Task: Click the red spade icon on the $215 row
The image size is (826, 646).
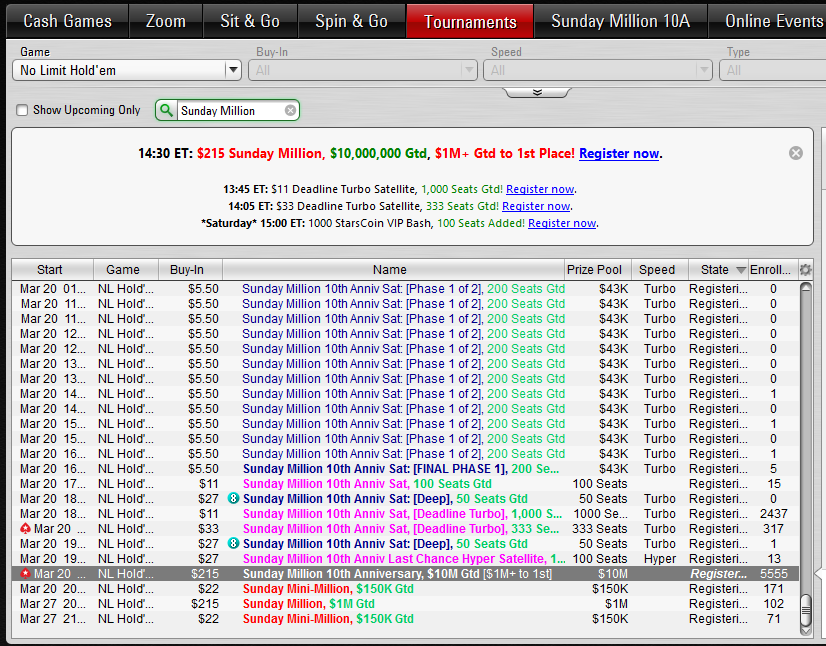Action: [x=25, y=574]
